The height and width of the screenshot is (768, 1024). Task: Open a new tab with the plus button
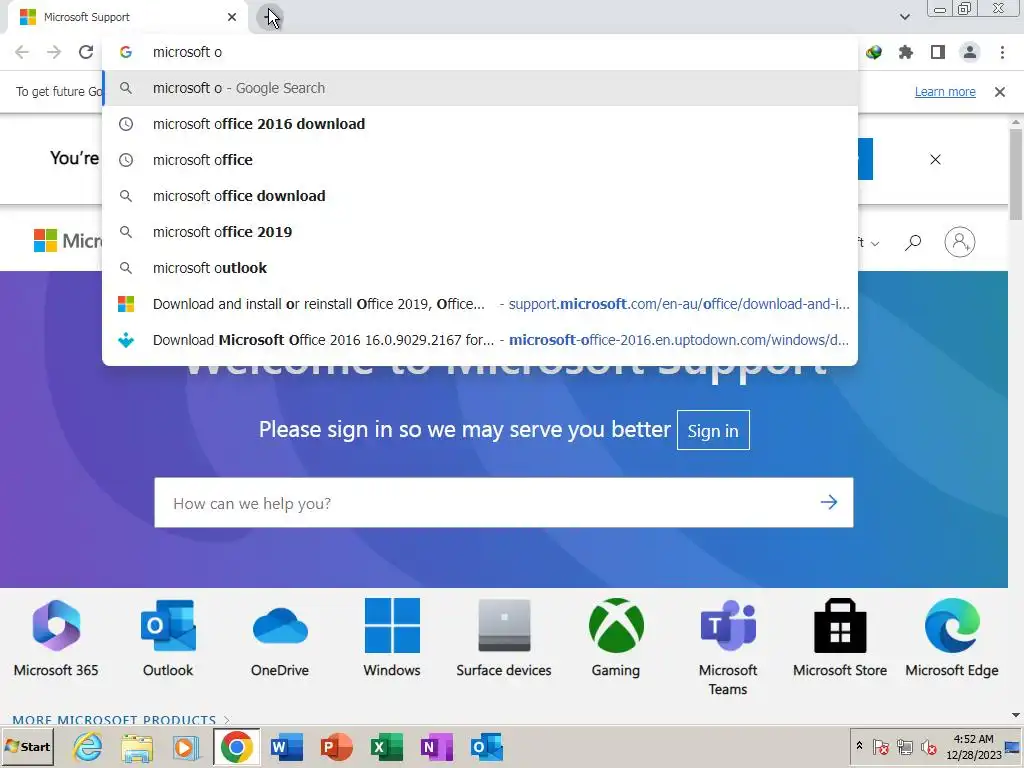click(x=269, y=17)
